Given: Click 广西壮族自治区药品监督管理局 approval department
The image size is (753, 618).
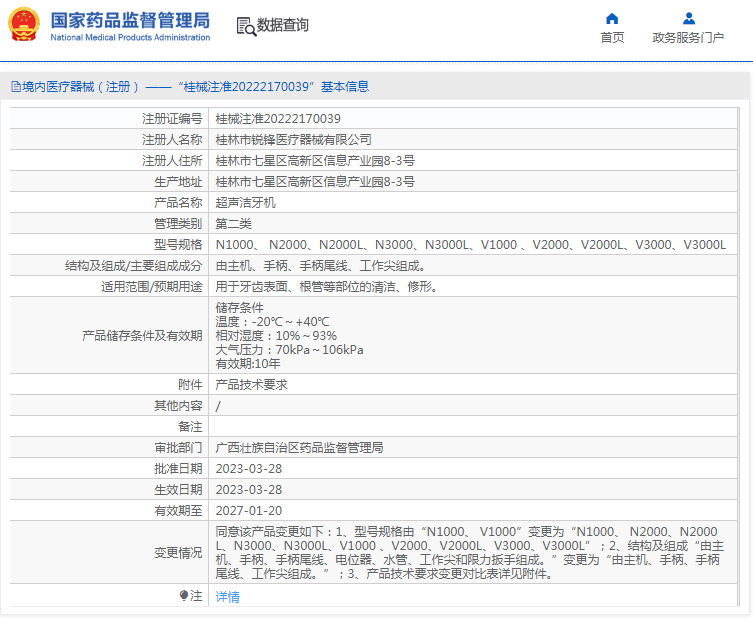Looking at the screenshot, I should pyautogui.click(x=299, y=448).
